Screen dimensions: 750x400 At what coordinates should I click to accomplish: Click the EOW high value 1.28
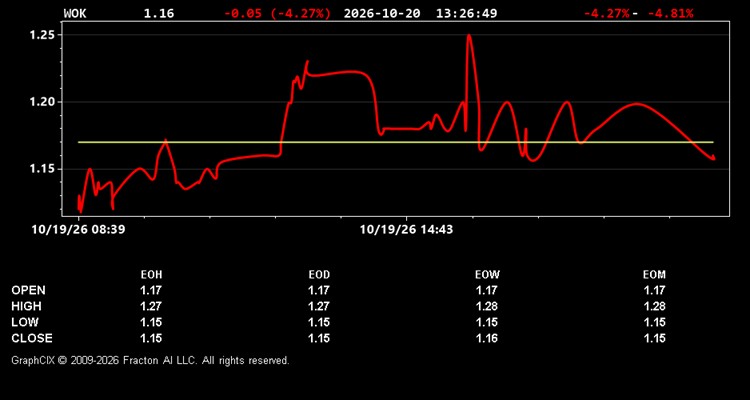[487, 306]
